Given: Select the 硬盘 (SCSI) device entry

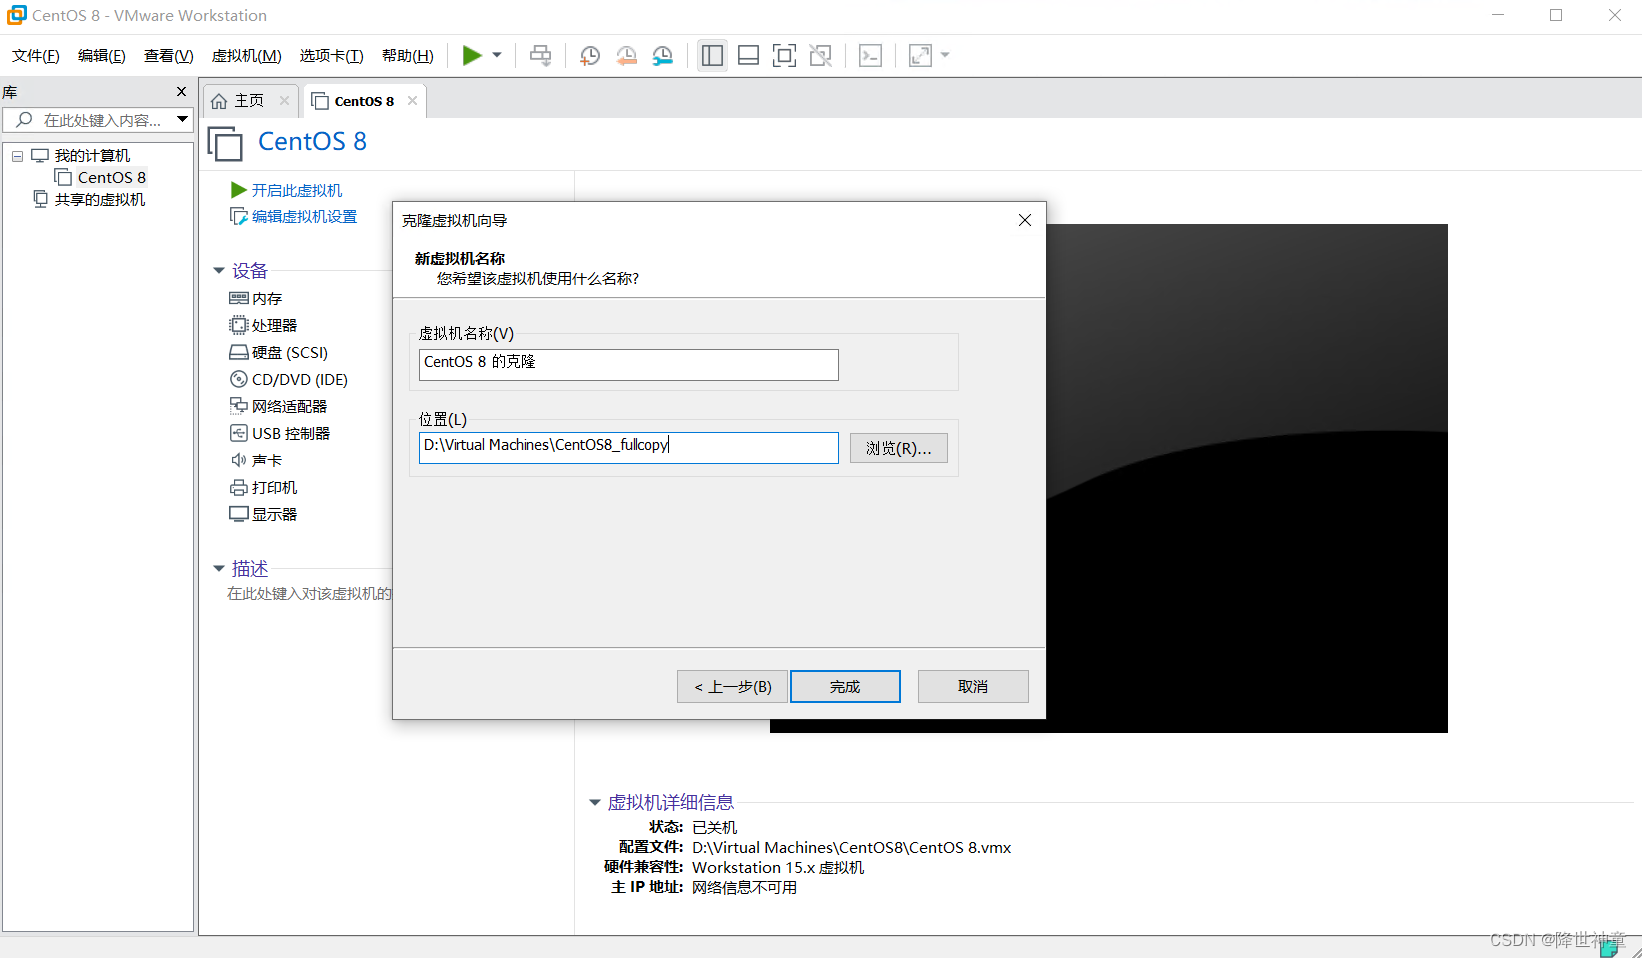Looking at the screenshot, I should (x=279, y=352).
